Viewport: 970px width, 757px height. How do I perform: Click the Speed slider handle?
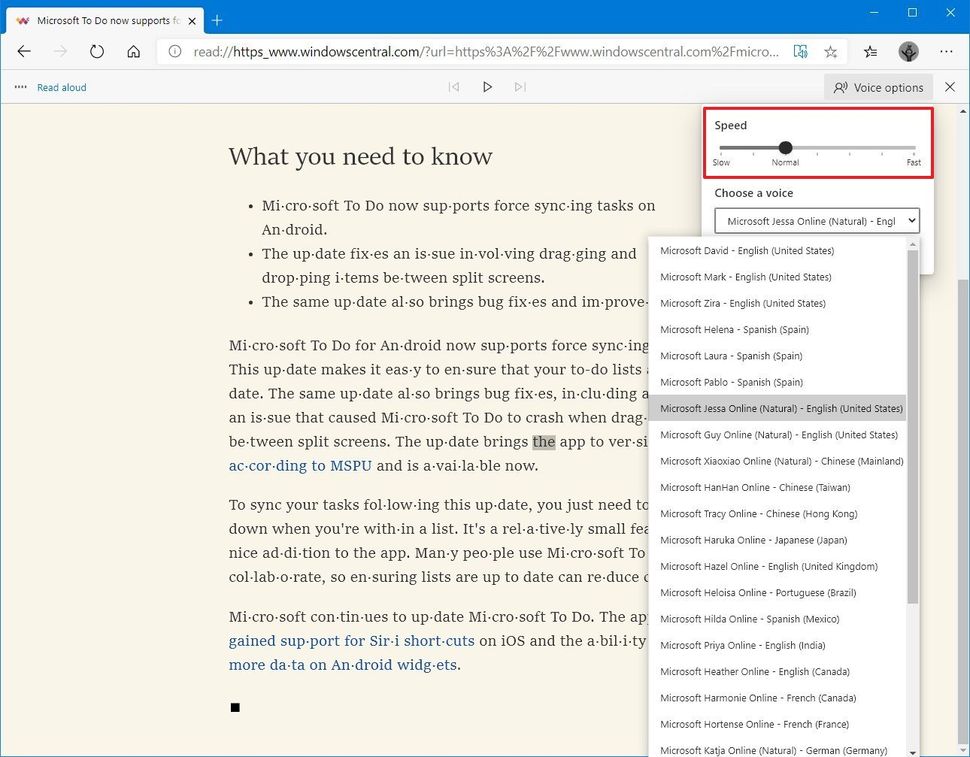point(785,147)
